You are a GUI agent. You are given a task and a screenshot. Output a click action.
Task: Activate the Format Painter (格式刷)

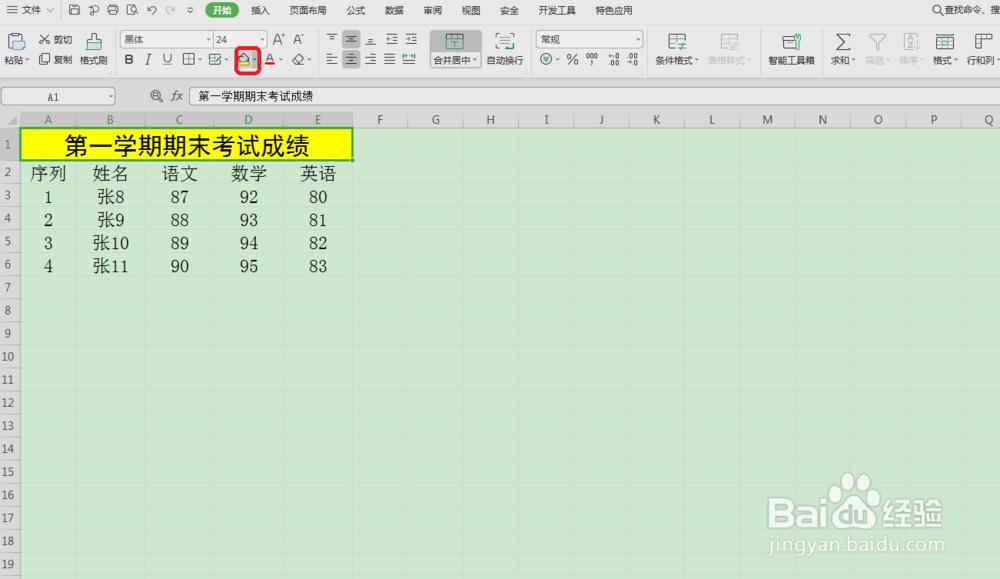tap(94, 48)
